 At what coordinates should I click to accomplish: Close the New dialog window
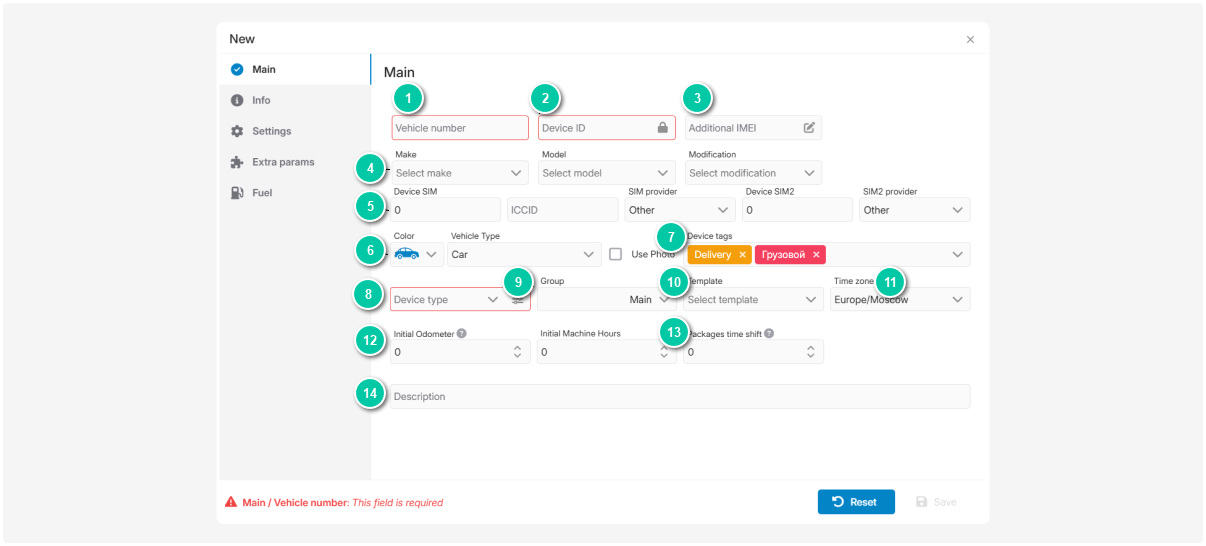pyautogui.click(x=970, y=40)
